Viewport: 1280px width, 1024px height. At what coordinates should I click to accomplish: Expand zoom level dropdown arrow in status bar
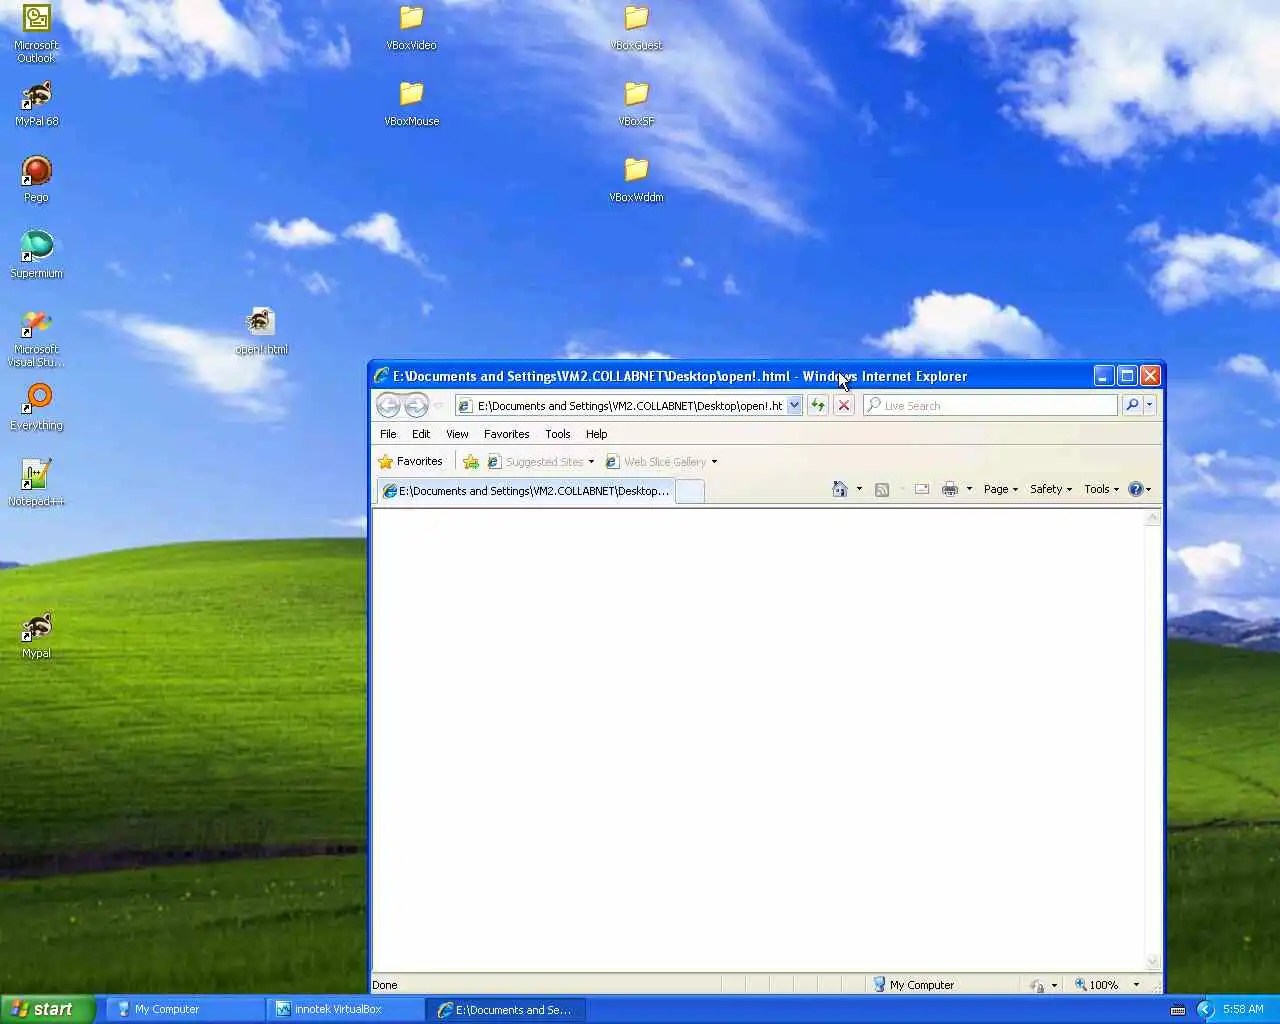[1136, 985]
